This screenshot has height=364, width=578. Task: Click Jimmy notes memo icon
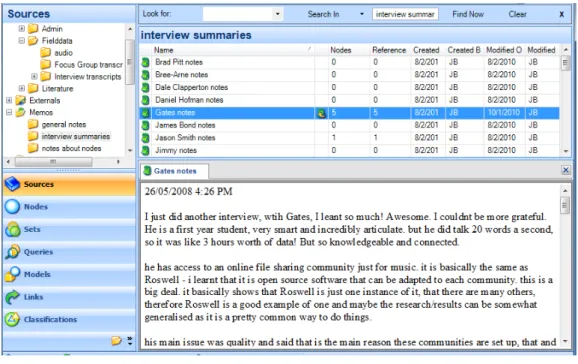tap(146, 150)
